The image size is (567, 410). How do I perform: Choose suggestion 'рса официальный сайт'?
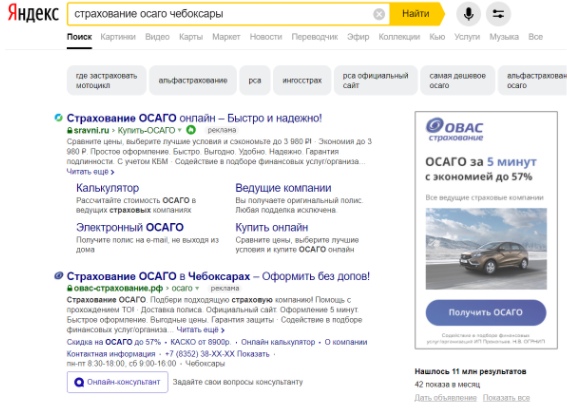tap(375, 80)
